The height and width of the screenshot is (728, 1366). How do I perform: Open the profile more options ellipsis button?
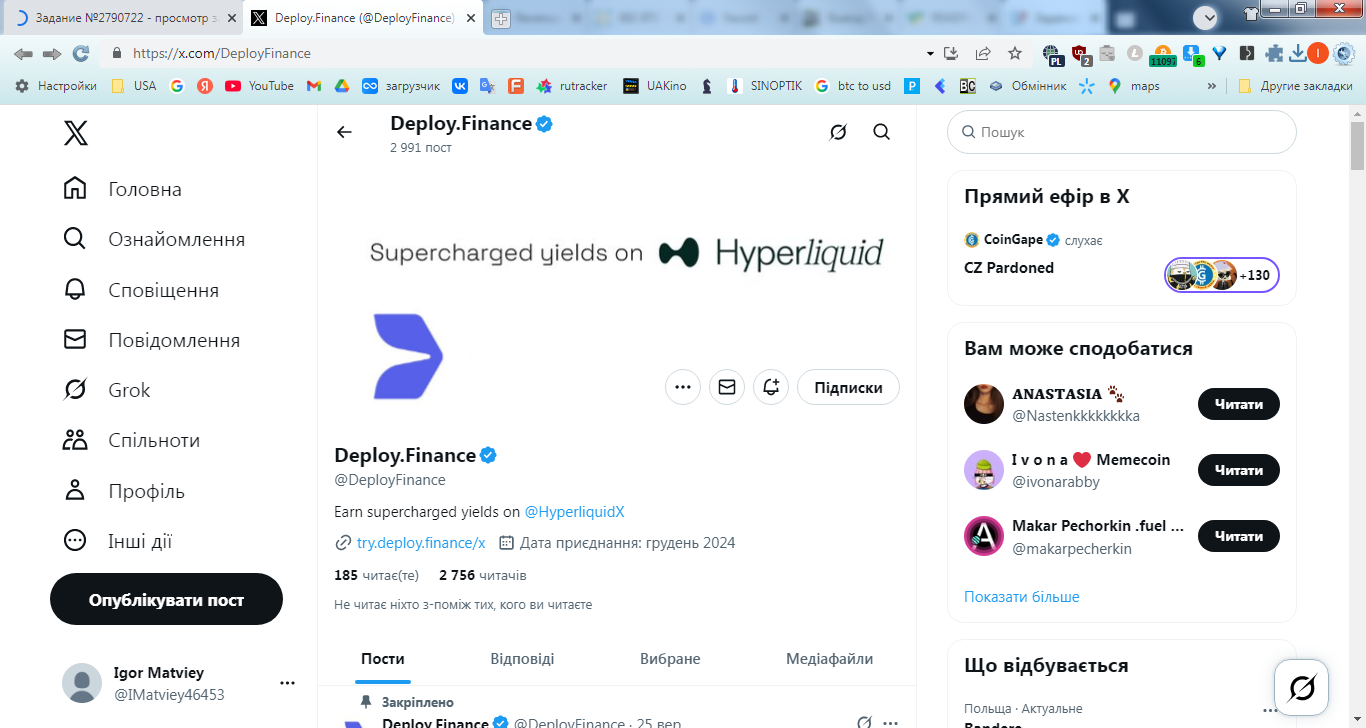pos(682,387)
